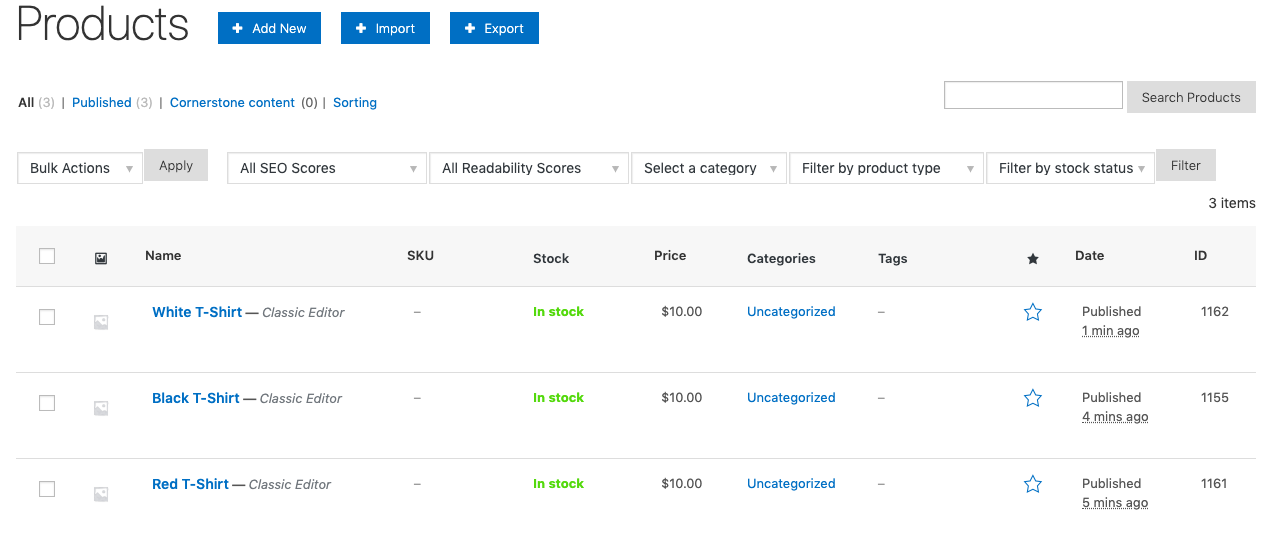The height and width of the screenshot is (539, 1264).
Task: Tick the Red T-Shirt checkbox
Action: 47,489
